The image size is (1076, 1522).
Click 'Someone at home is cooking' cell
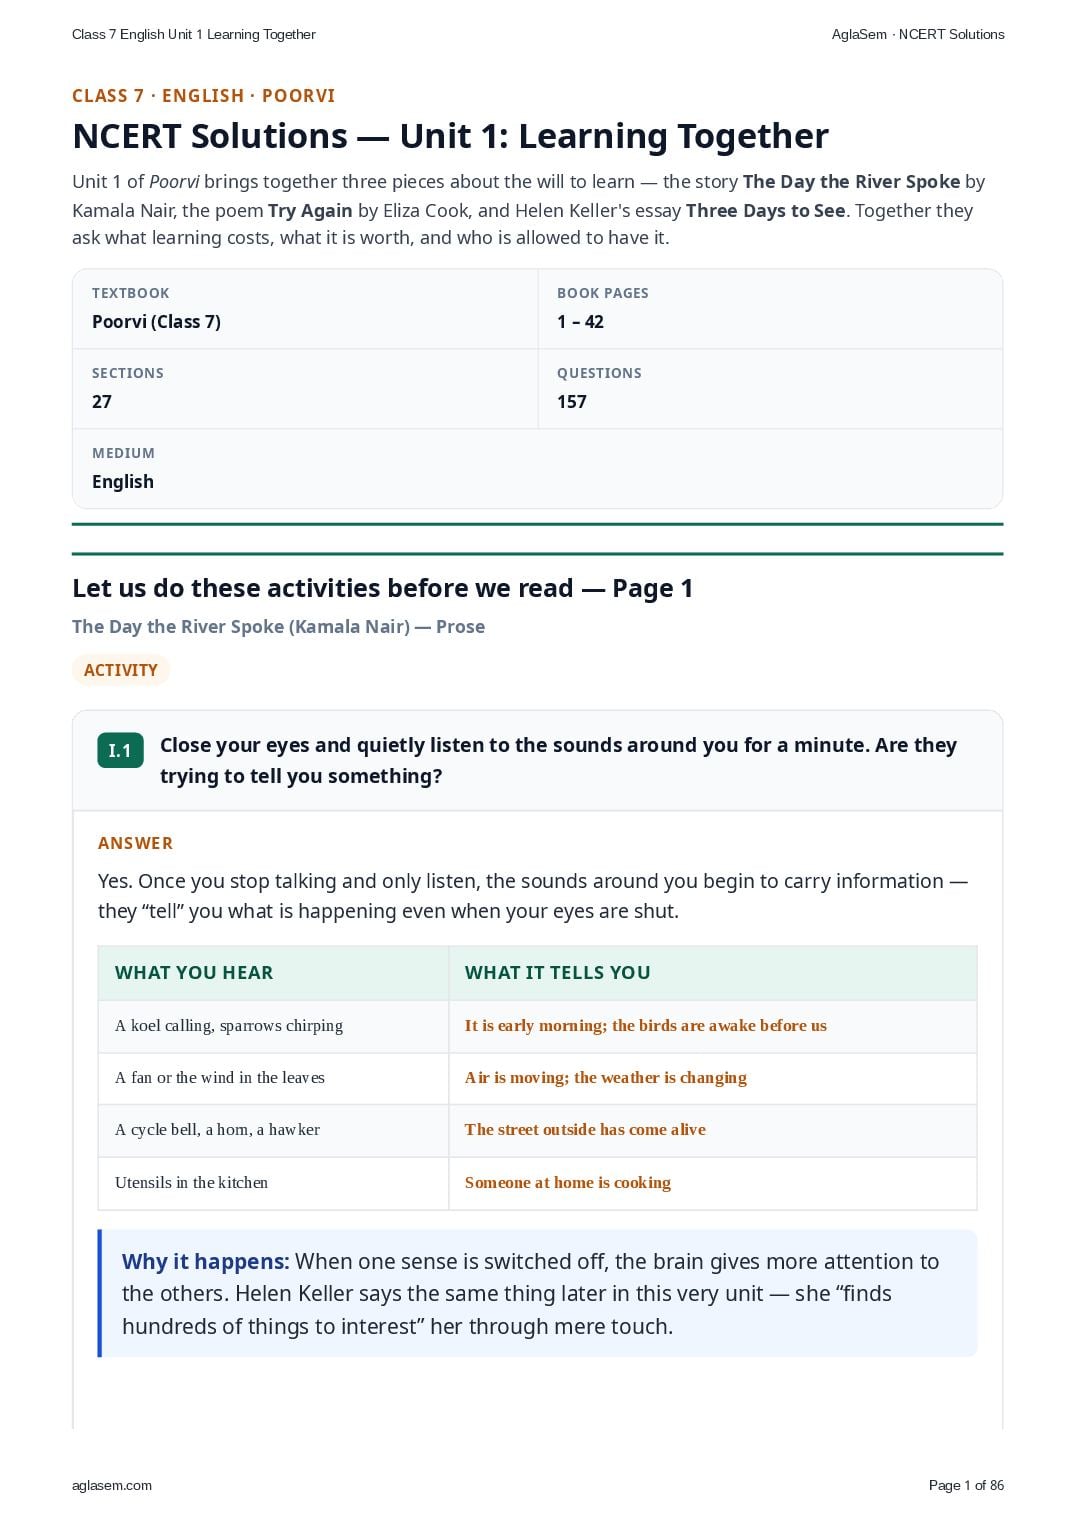[x=713, y=1183]
